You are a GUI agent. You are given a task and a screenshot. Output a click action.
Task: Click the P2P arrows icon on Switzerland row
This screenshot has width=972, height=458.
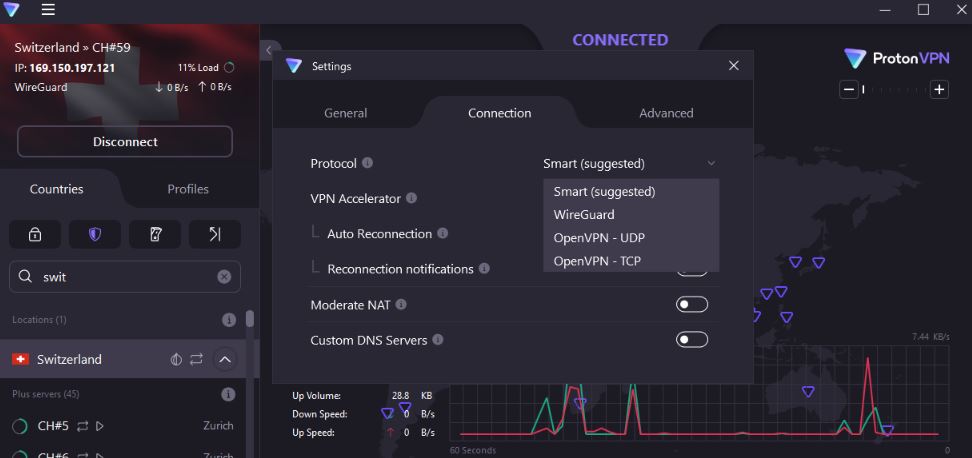197,359
